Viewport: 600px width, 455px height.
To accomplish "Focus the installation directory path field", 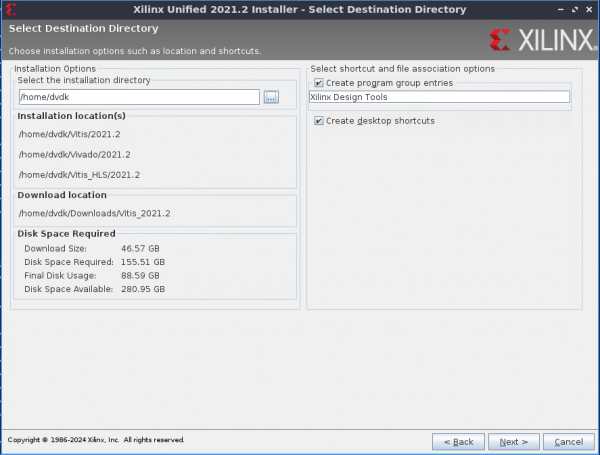I will point(138,97).
